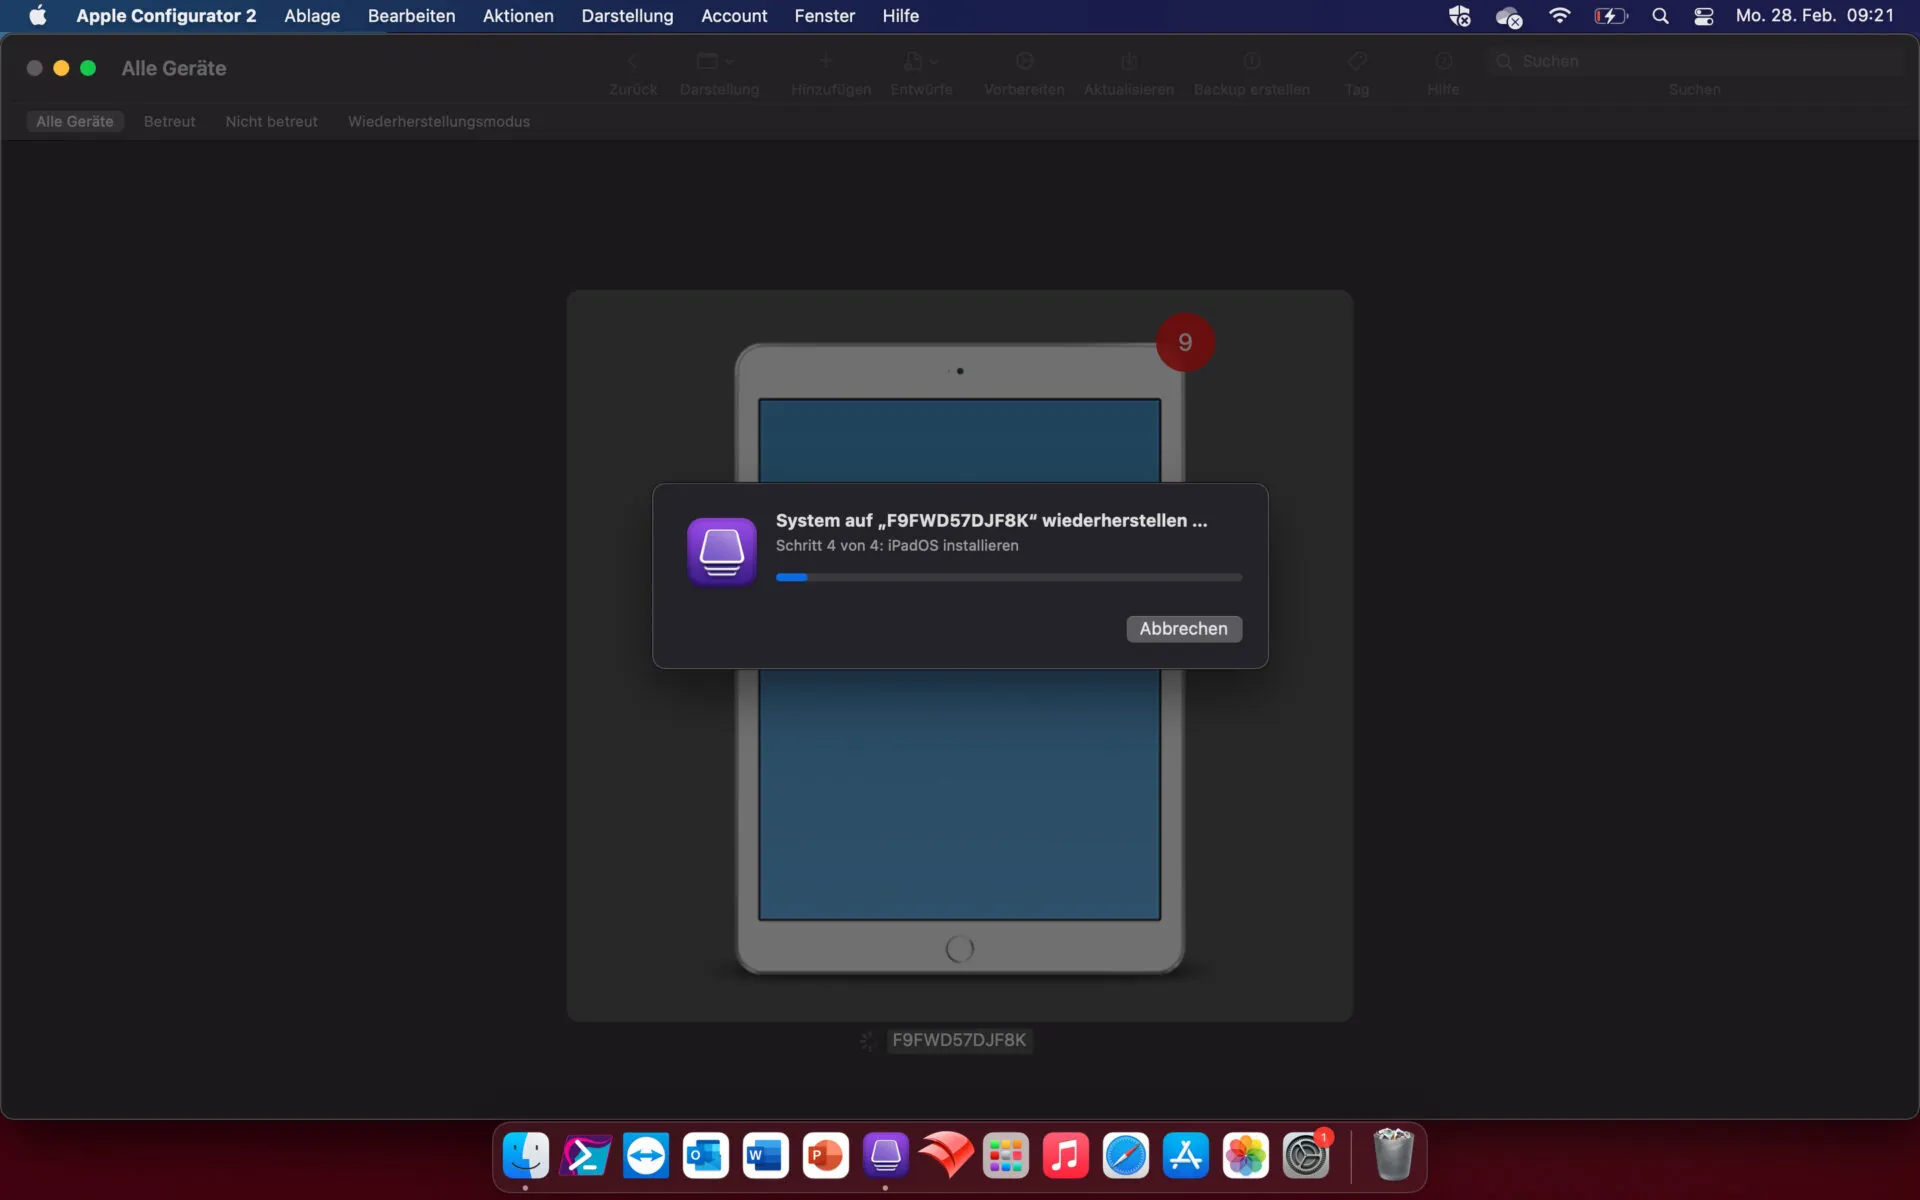Select the Betreut filter tab
This screenshot has width=1920, height=1200.
[x=169, y=121]
